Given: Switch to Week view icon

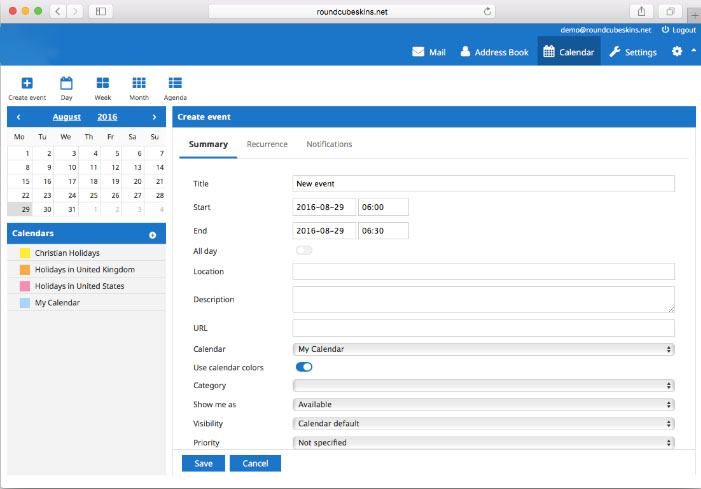Looking at the screenshot, I should coord(102,83).
